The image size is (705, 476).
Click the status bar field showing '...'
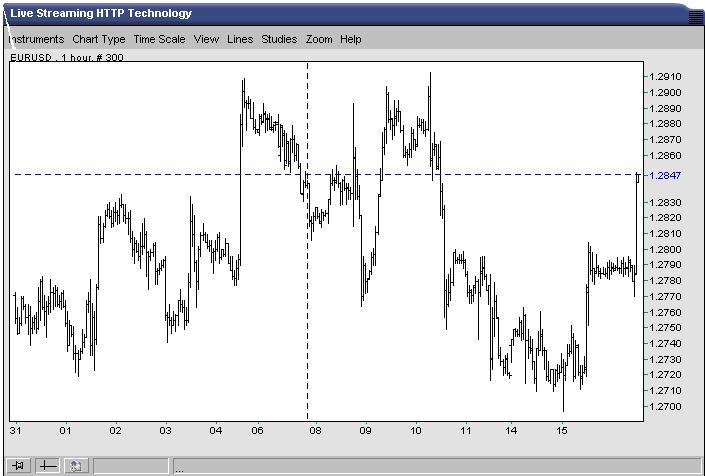(436, 466)
